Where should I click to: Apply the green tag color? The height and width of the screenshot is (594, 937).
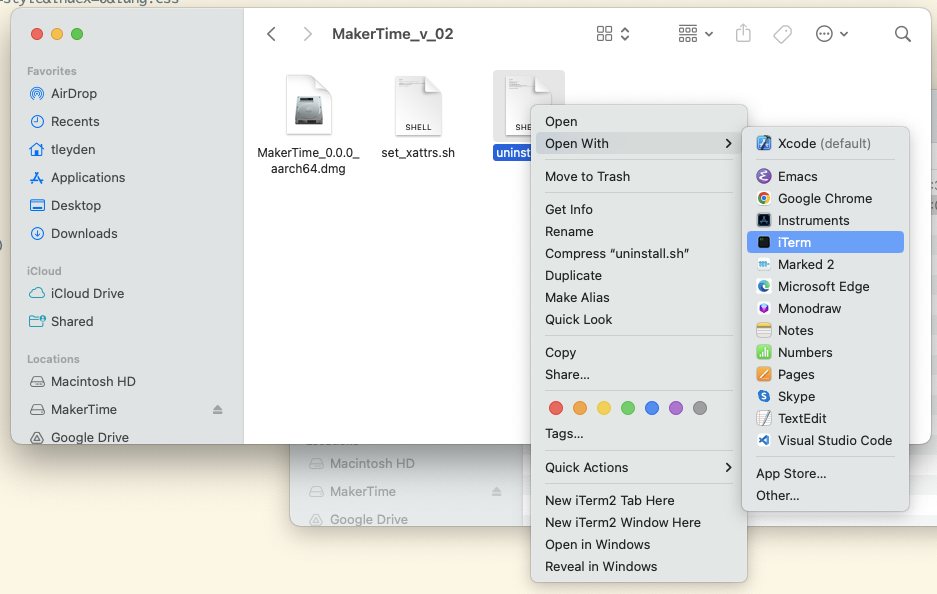[627, 408]
